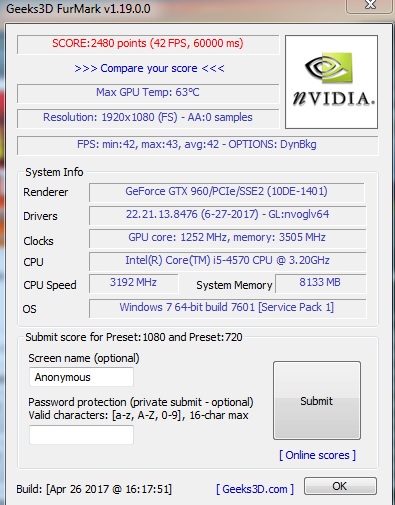Click the System Memory label
The image size is (395, 505).
[x=234, y=285]
